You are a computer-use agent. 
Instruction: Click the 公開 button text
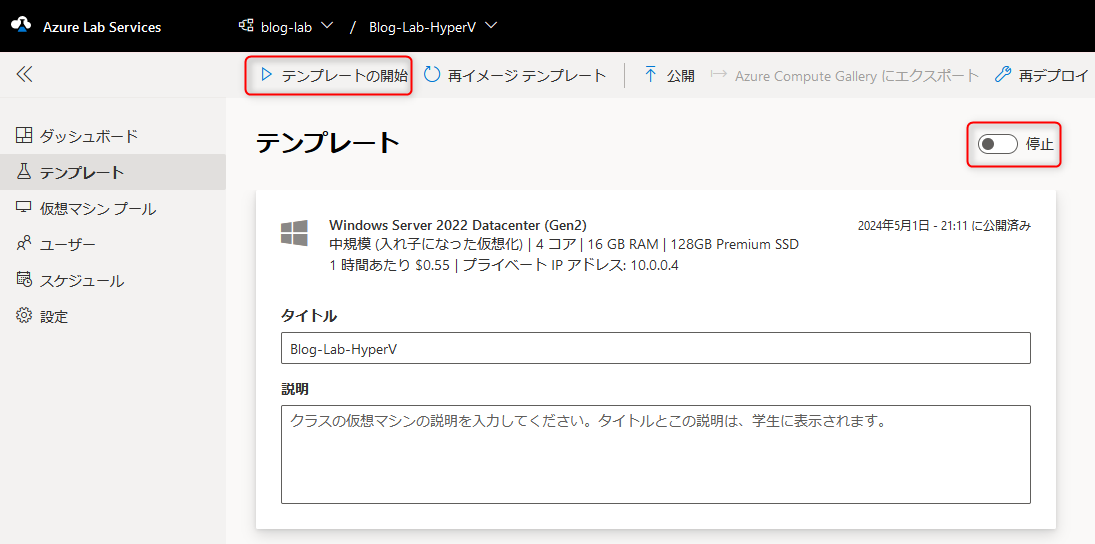click(680, 76)
